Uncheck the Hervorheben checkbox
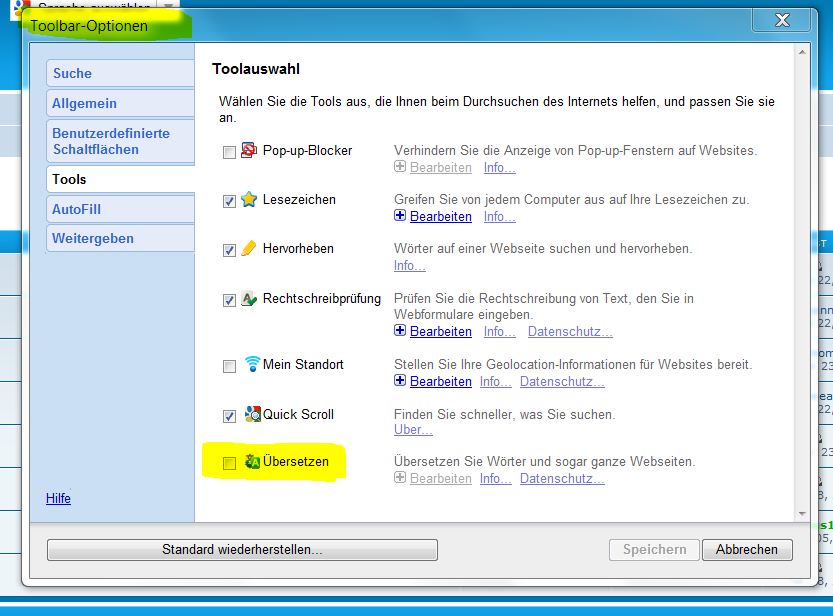Screen dimensions: 833x616 [x=229, y=250]
